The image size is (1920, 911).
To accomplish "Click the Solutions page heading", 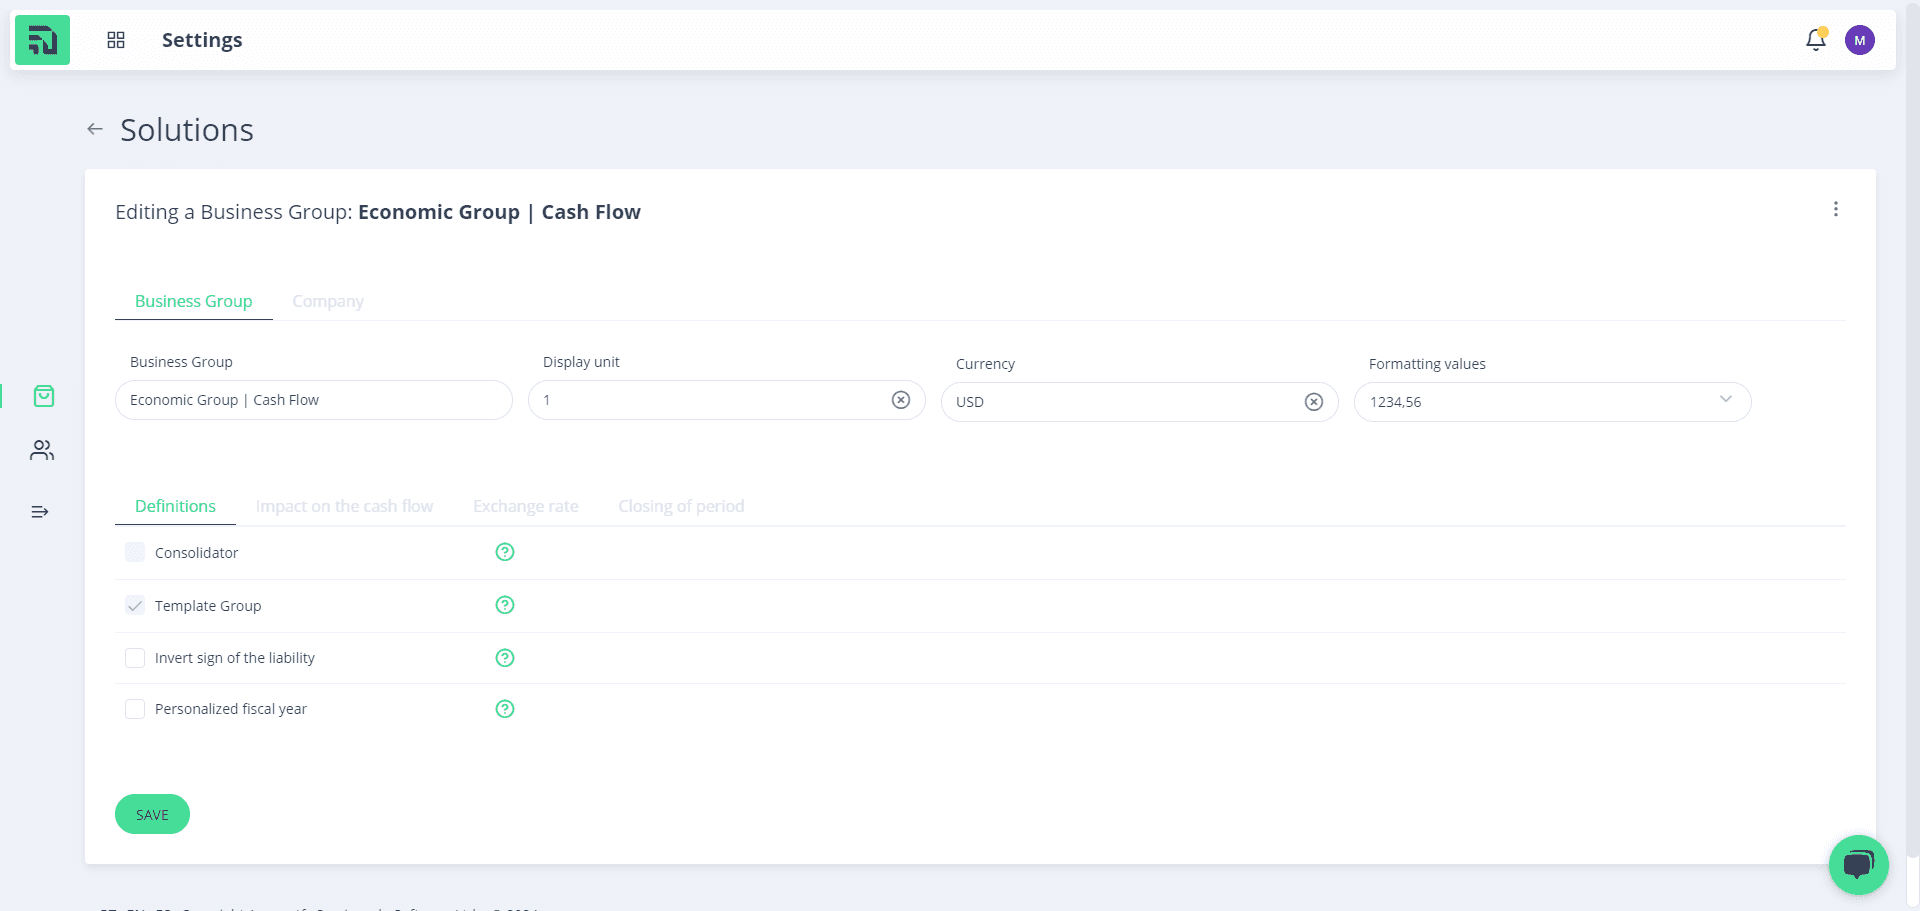I will [x=187, y=130].
